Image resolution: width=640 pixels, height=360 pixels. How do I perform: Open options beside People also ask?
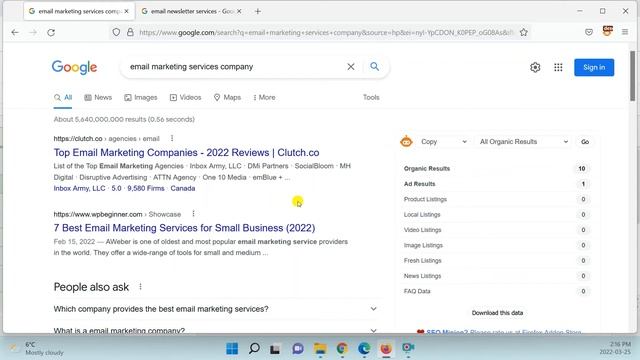(x=140, y=287)
